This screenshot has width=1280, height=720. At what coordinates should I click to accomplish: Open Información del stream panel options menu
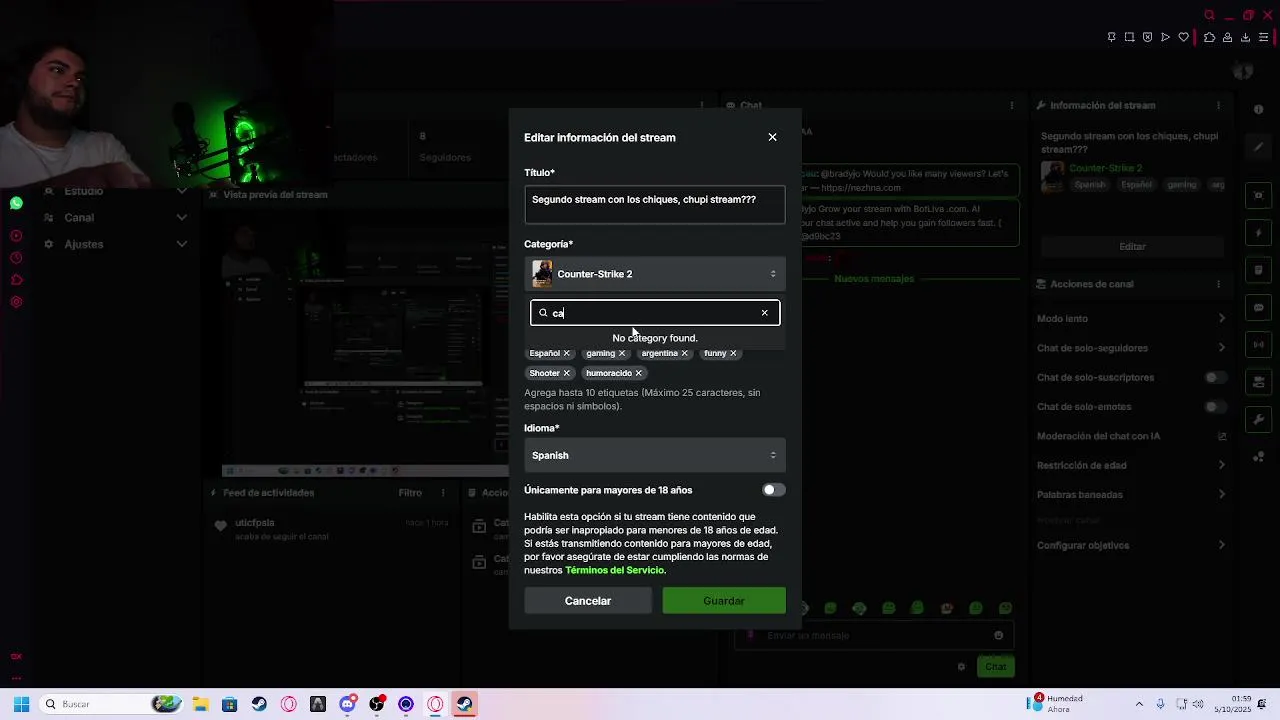[1218, 105]
